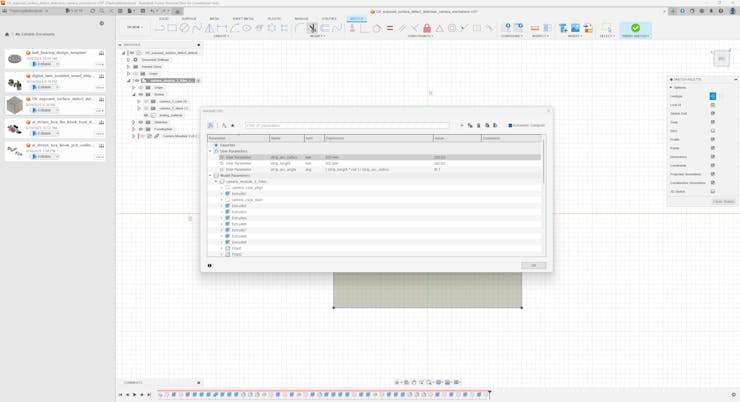Image resolution: width=740 pixels, height=402 pixels.
Task: Toggle Snap checkbox in Sketch Palette
Action: click(713, 122)
